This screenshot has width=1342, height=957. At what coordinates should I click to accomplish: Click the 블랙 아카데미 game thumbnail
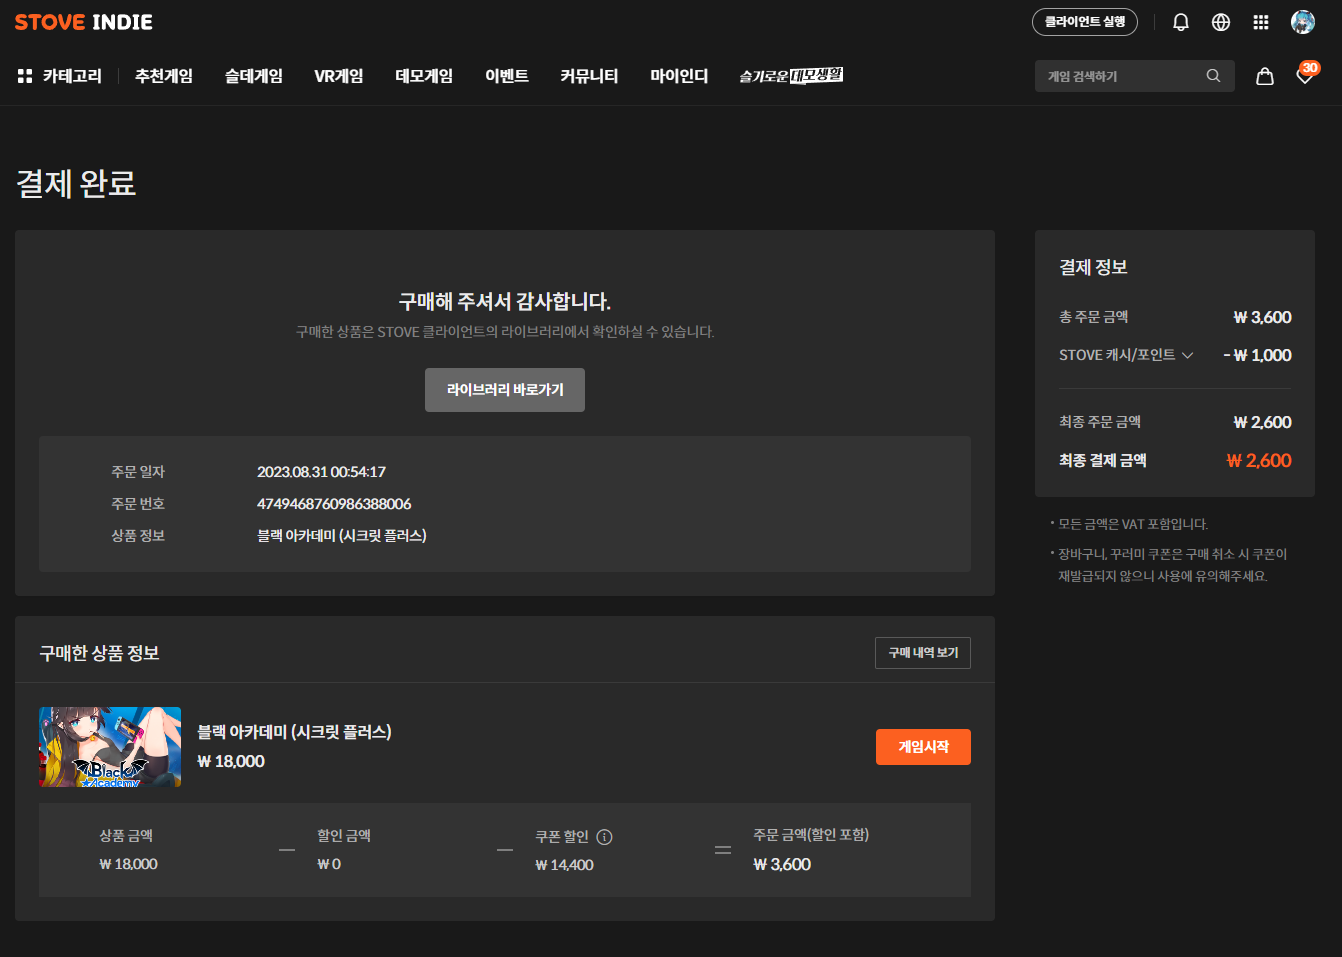pyautogui.click(x=110, y=747)
